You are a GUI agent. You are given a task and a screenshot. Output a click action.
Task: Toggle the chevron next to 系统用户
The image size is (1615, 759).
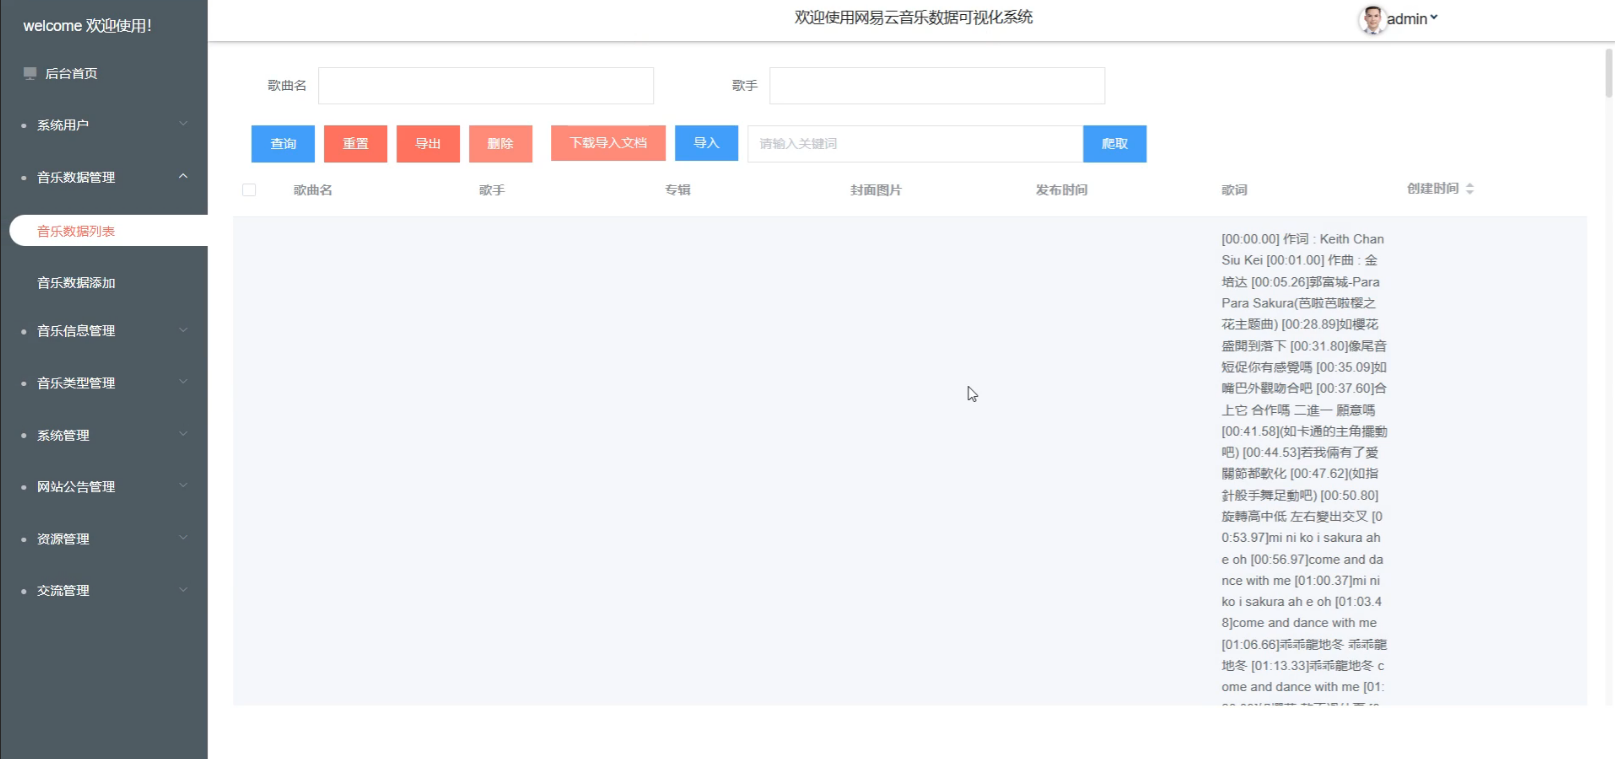point(183,124)
